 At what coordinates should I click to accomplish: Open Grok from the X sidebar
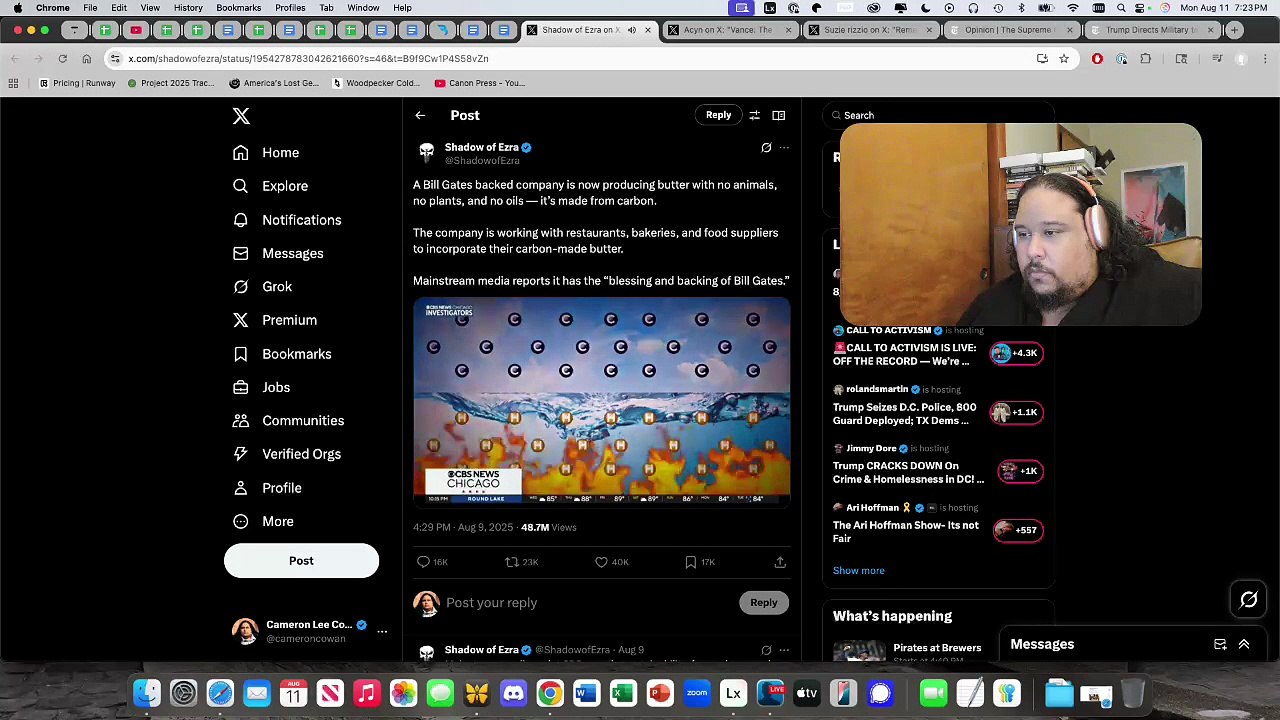pos(262,287)
